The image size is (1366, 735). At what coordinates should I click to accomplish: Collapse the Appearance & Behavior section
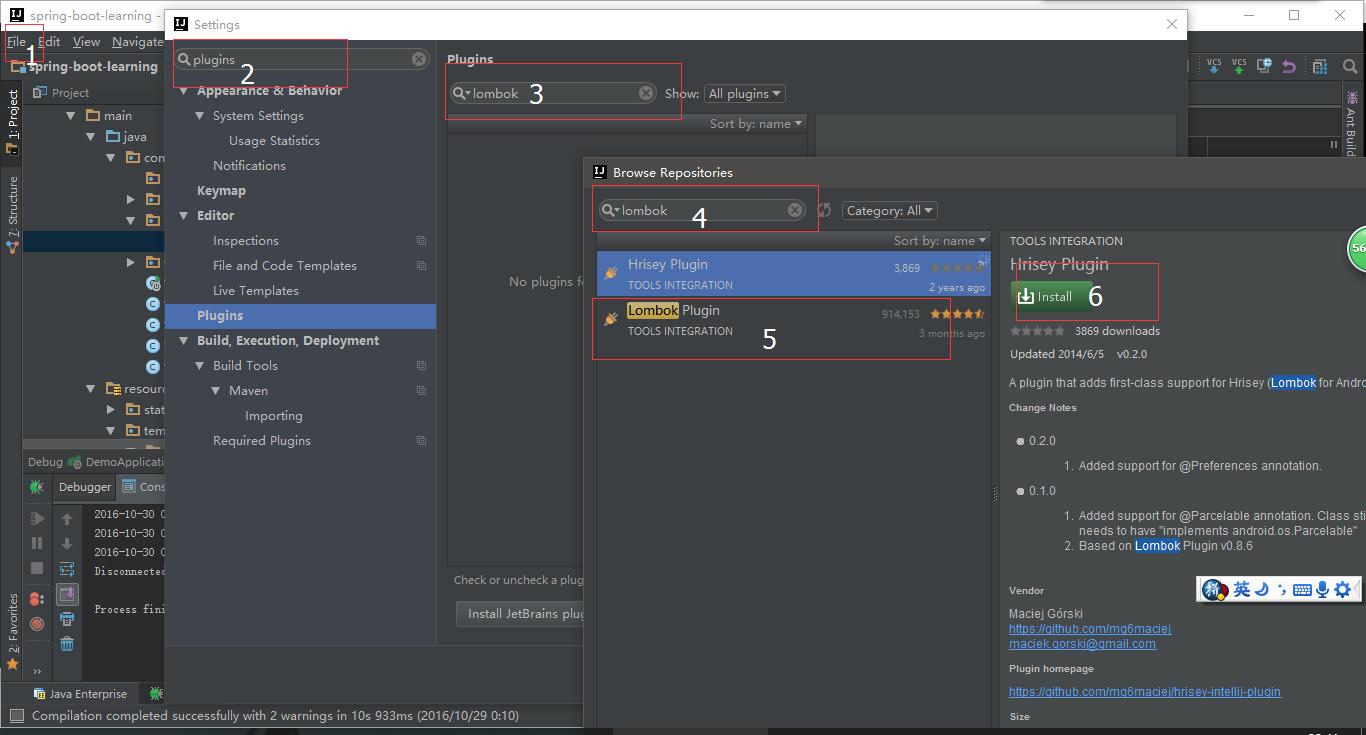[x=184, y=90]
